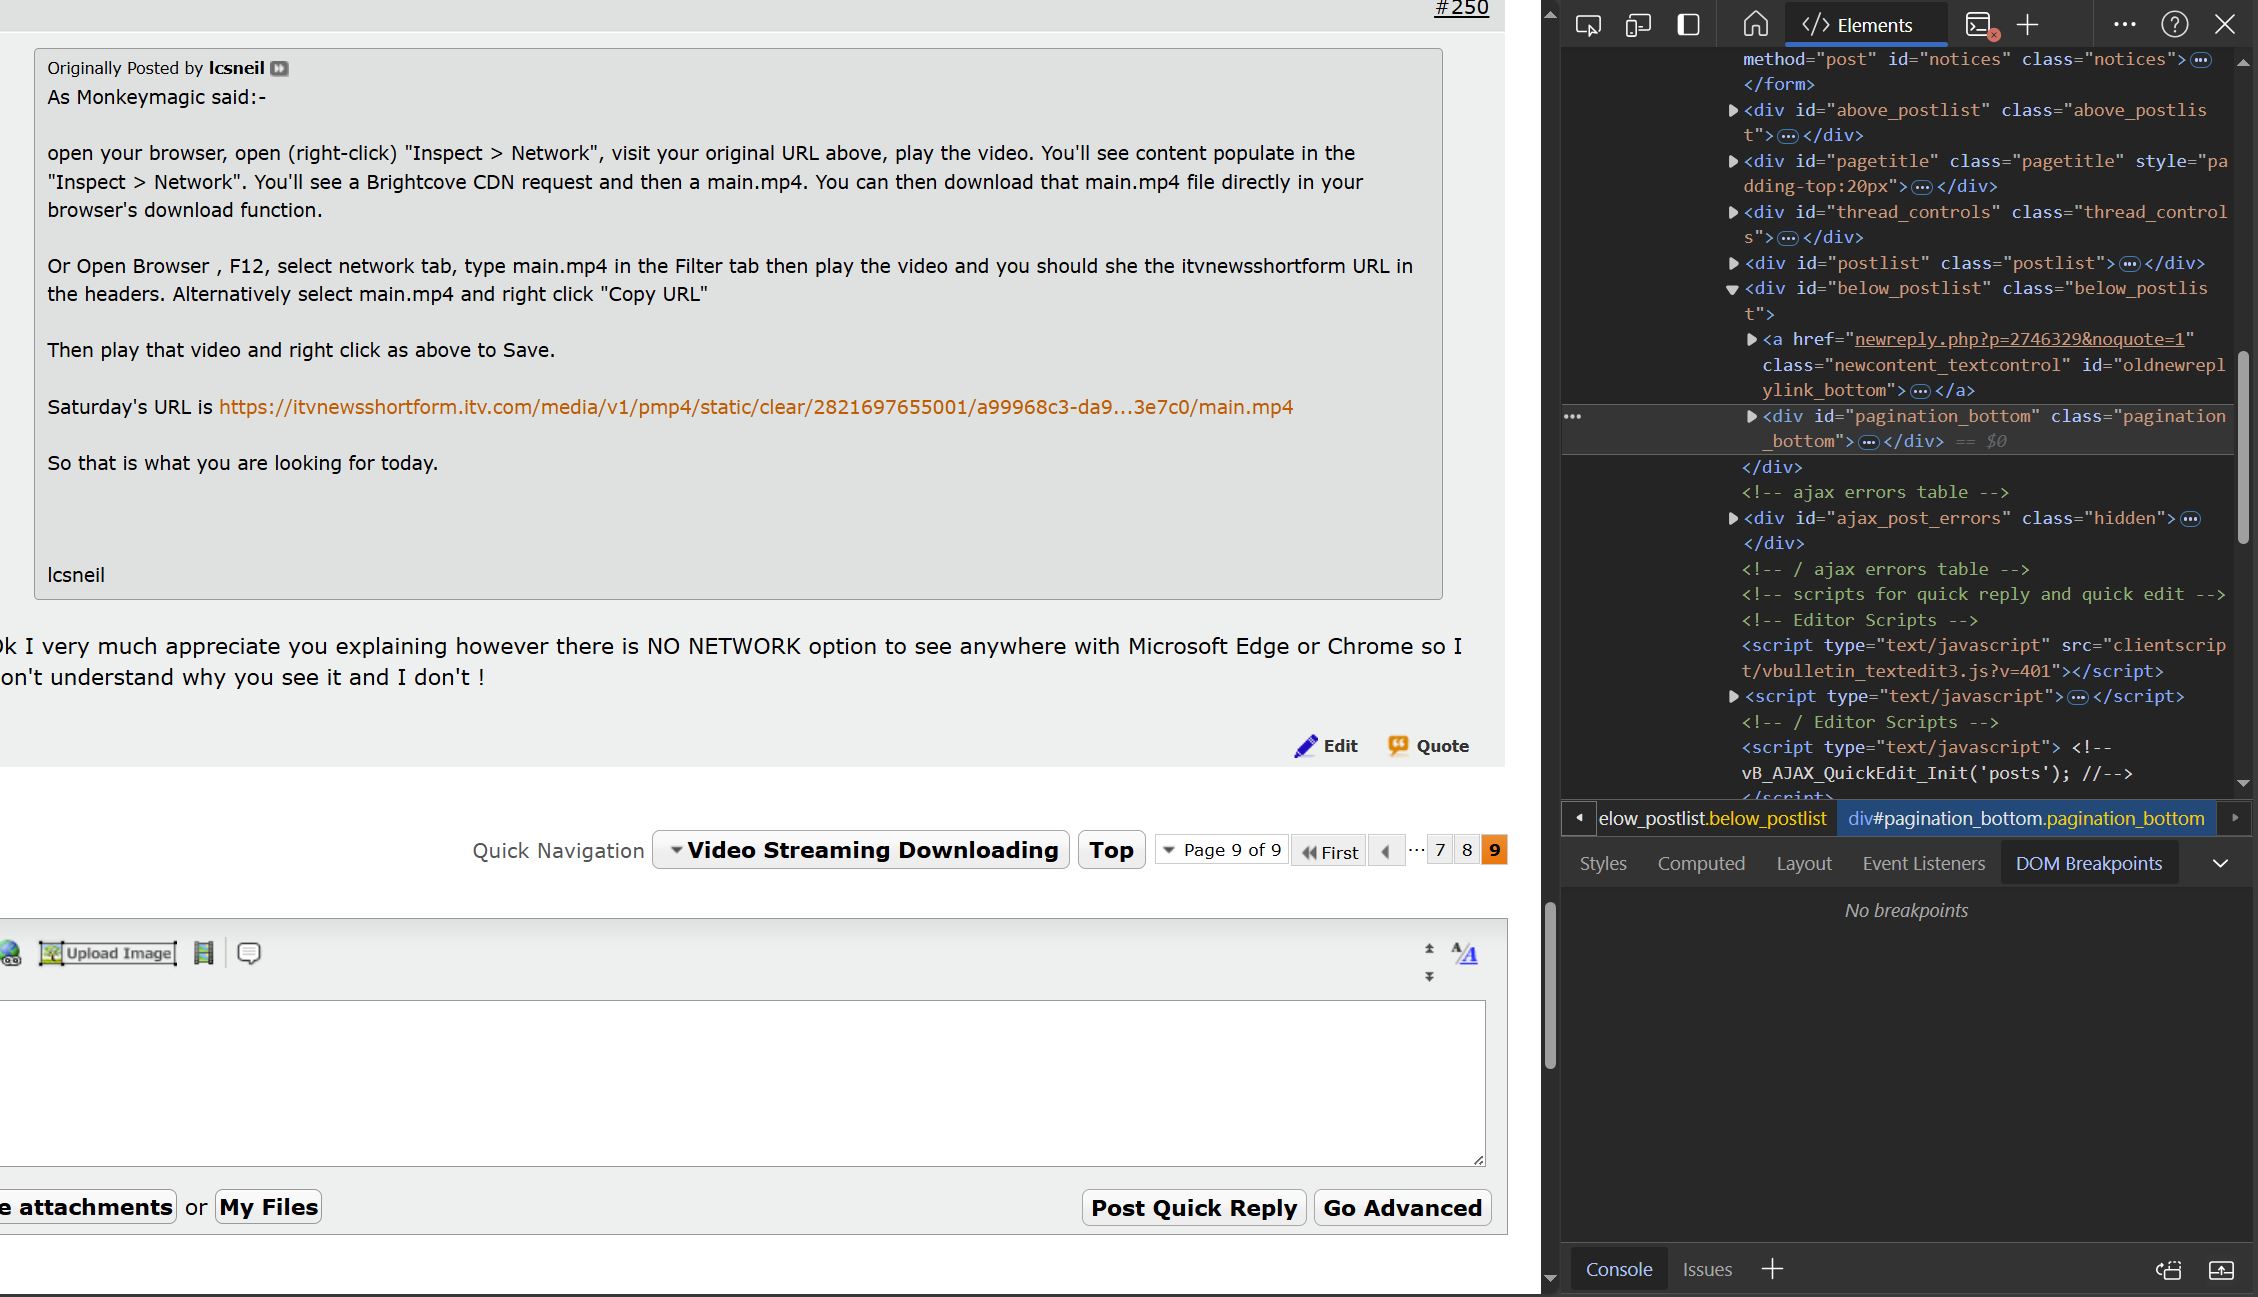Expand the postlist div node

[x=1733, y=263]
